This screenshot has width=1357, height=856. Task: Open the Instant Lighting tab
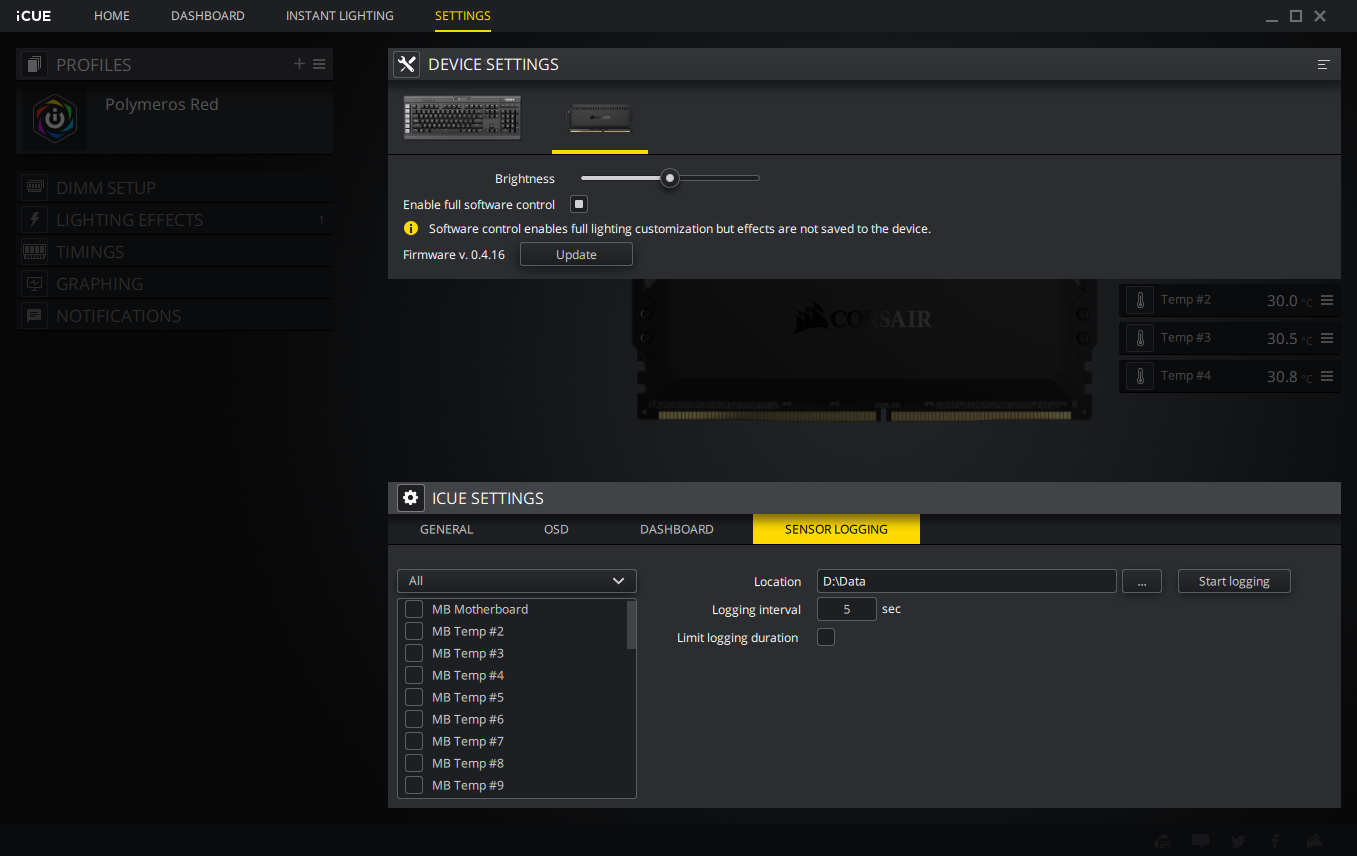(340, 16)
